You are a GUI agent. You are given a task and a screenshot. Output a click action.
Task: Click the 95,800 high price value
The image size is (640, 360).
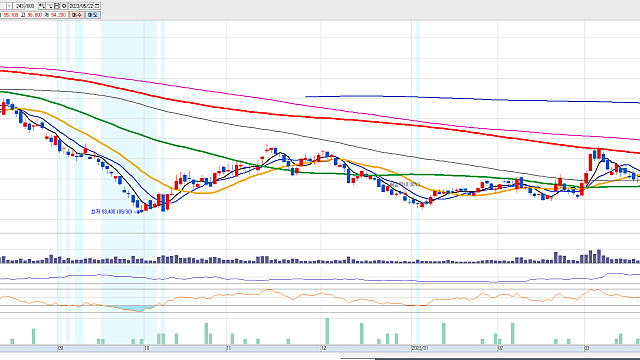tap(35, 15)
